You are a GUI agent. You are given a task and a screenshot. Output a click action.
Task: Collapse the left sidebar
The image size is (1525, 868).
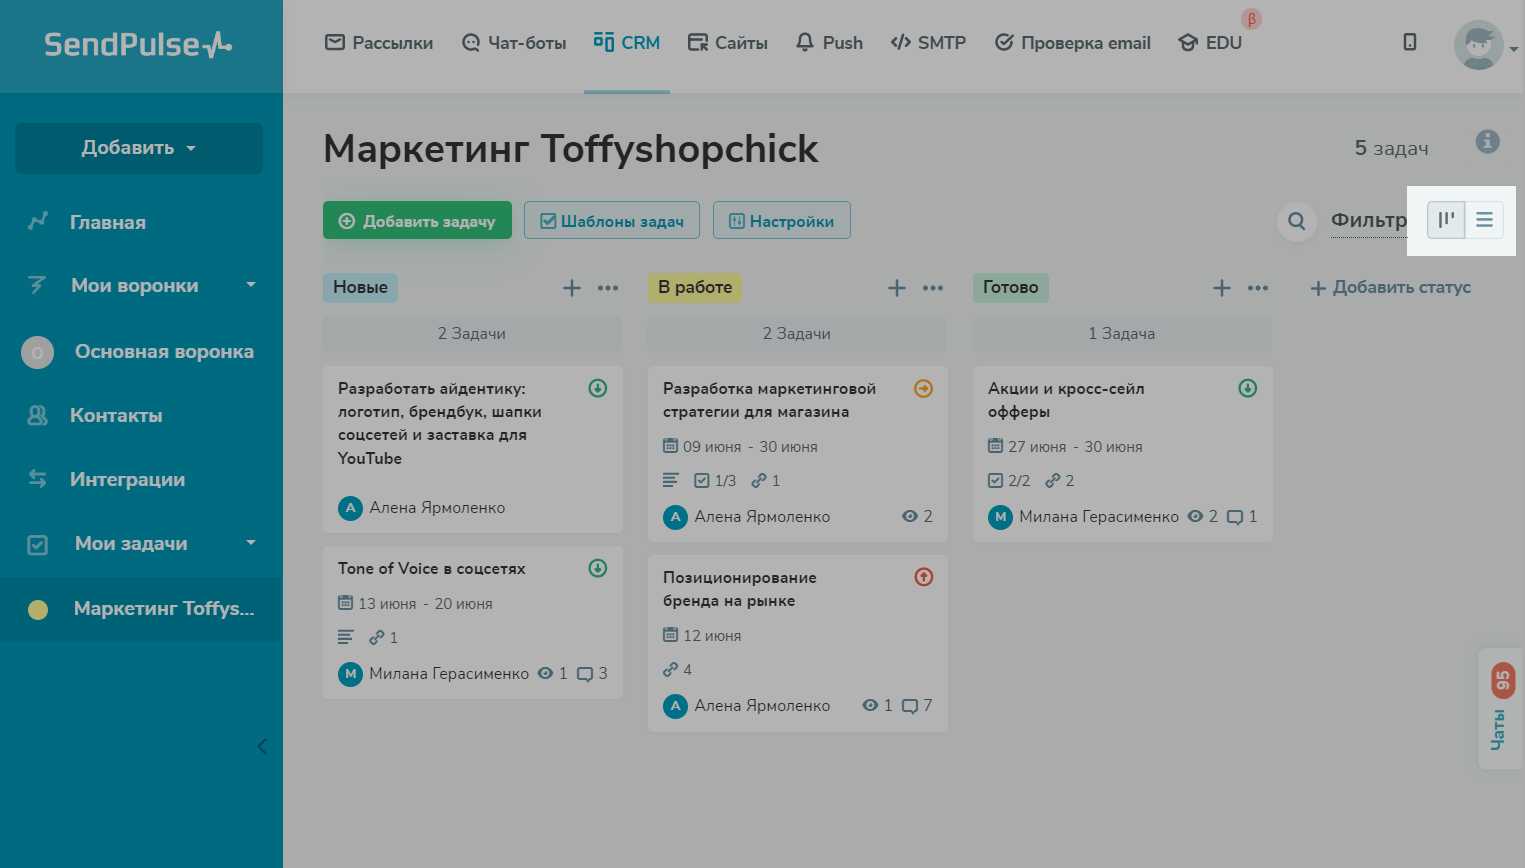coord(262,746)
